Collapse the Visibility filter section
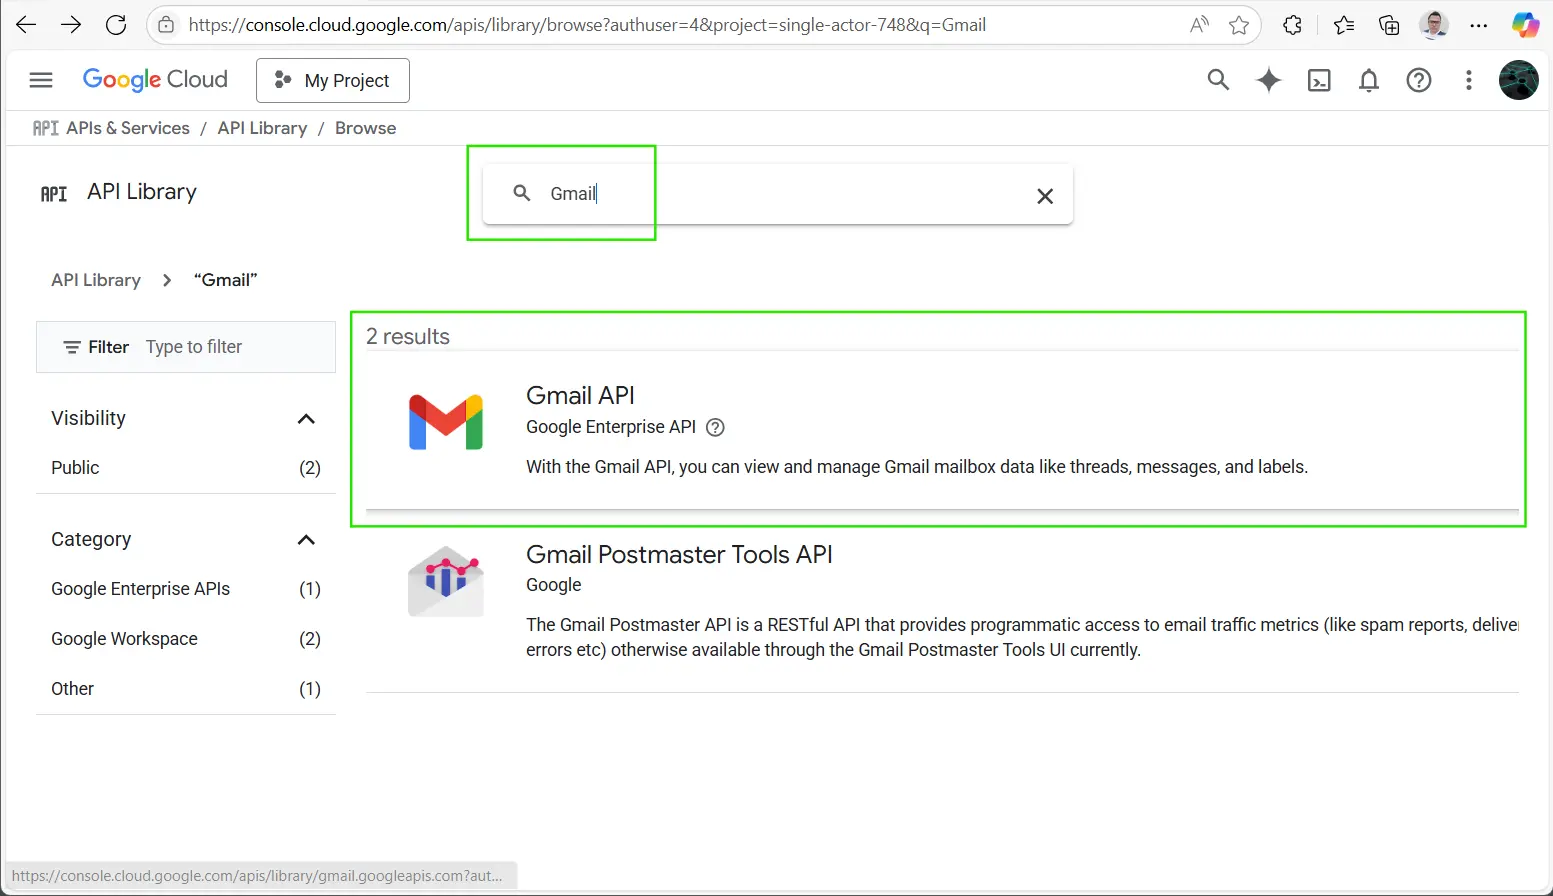The image size is (1553, 896). tap(306, 419)
